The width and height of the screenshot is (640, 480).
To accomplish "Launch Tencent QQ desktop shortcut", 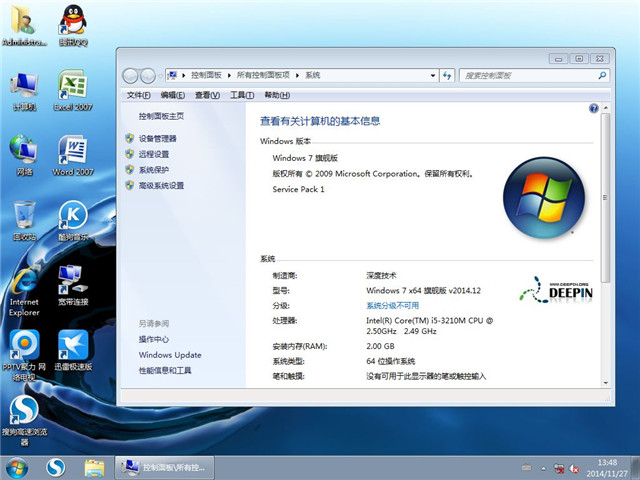I will [73, 25].
